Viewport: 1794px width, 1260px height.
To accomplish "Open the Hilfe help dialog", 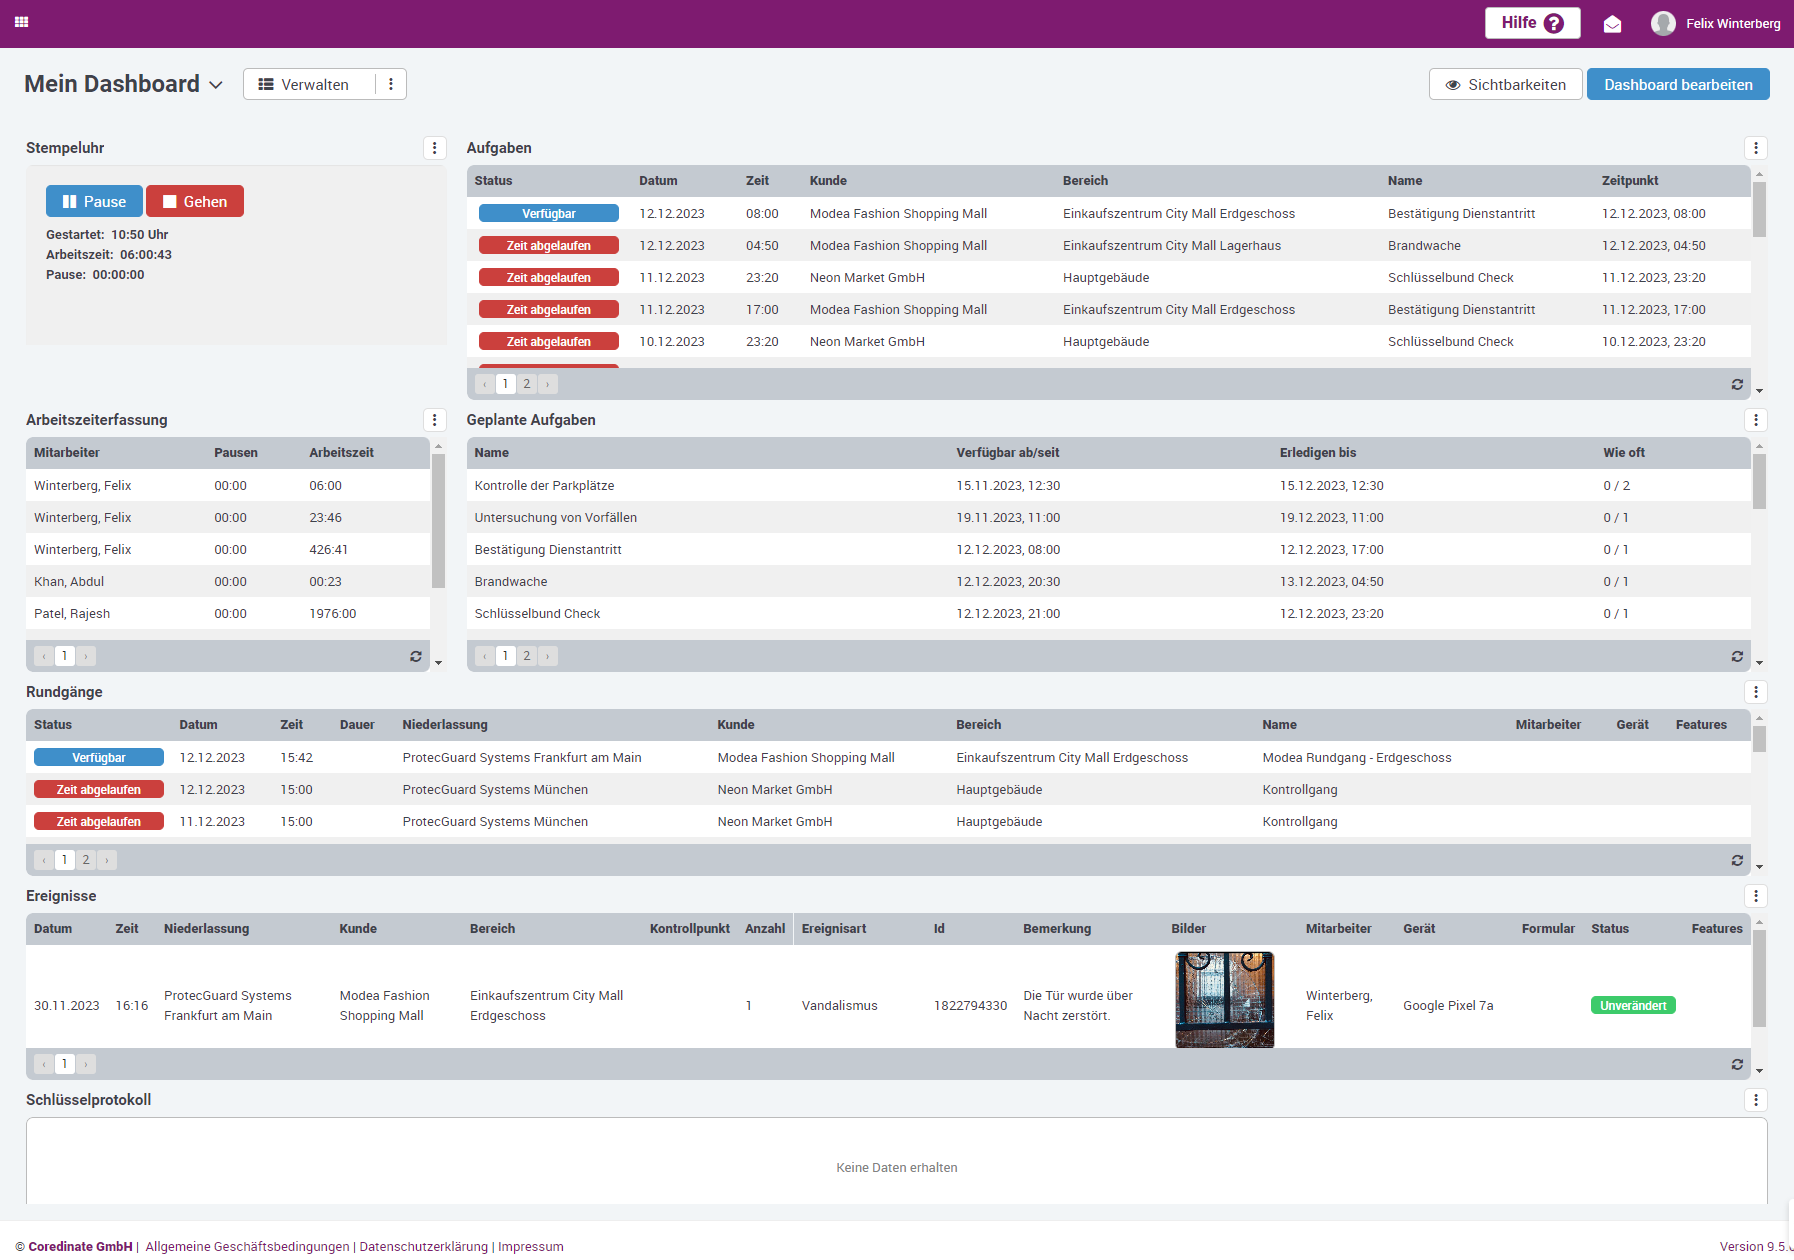I will coord(1532,21).
